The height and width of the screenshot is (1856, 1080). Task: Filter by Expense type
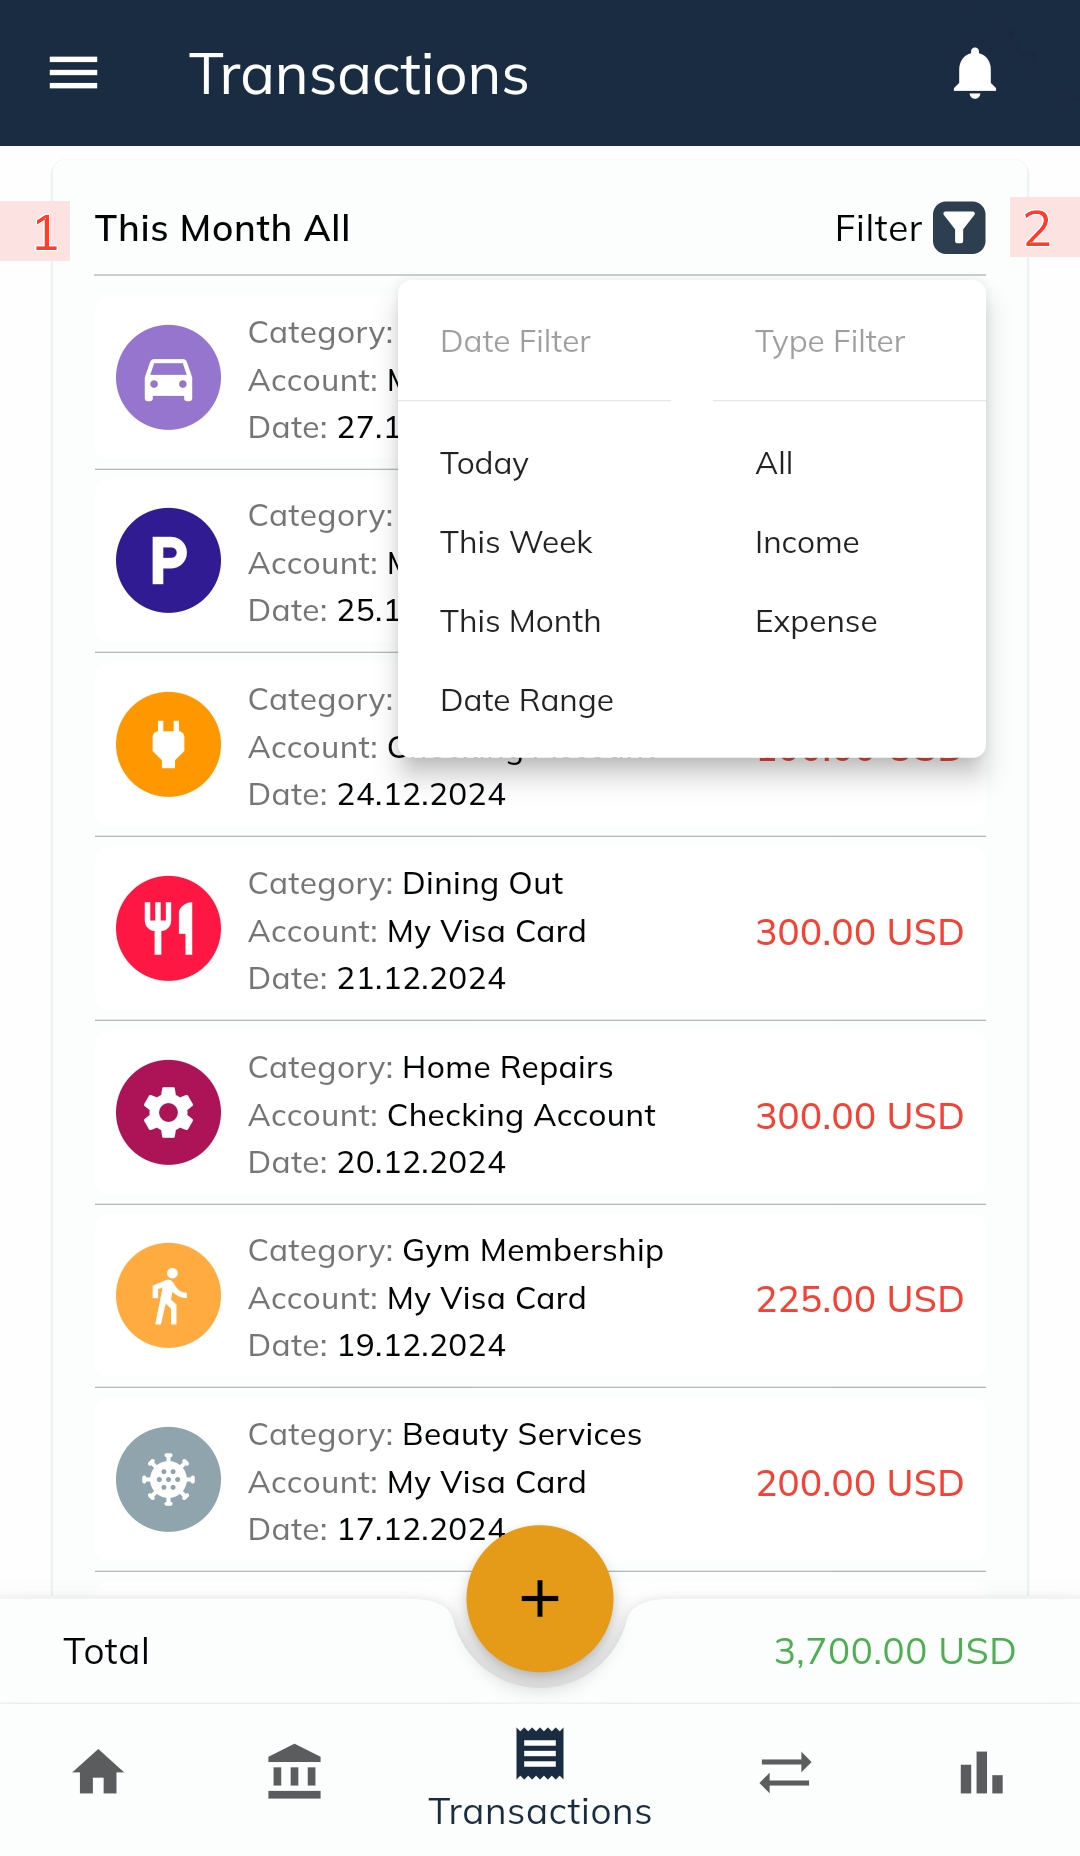click(816, 621)
